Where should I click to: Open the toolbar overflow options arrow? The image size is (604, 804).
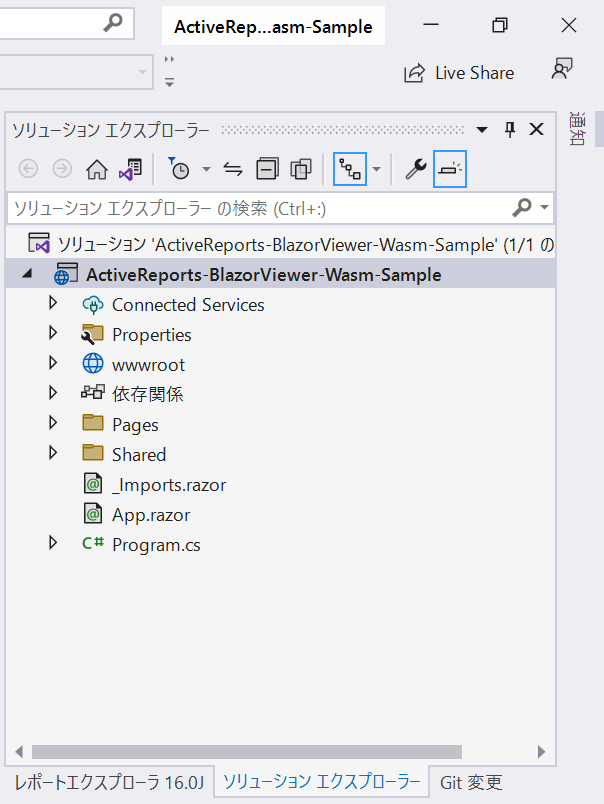[169, 82]
